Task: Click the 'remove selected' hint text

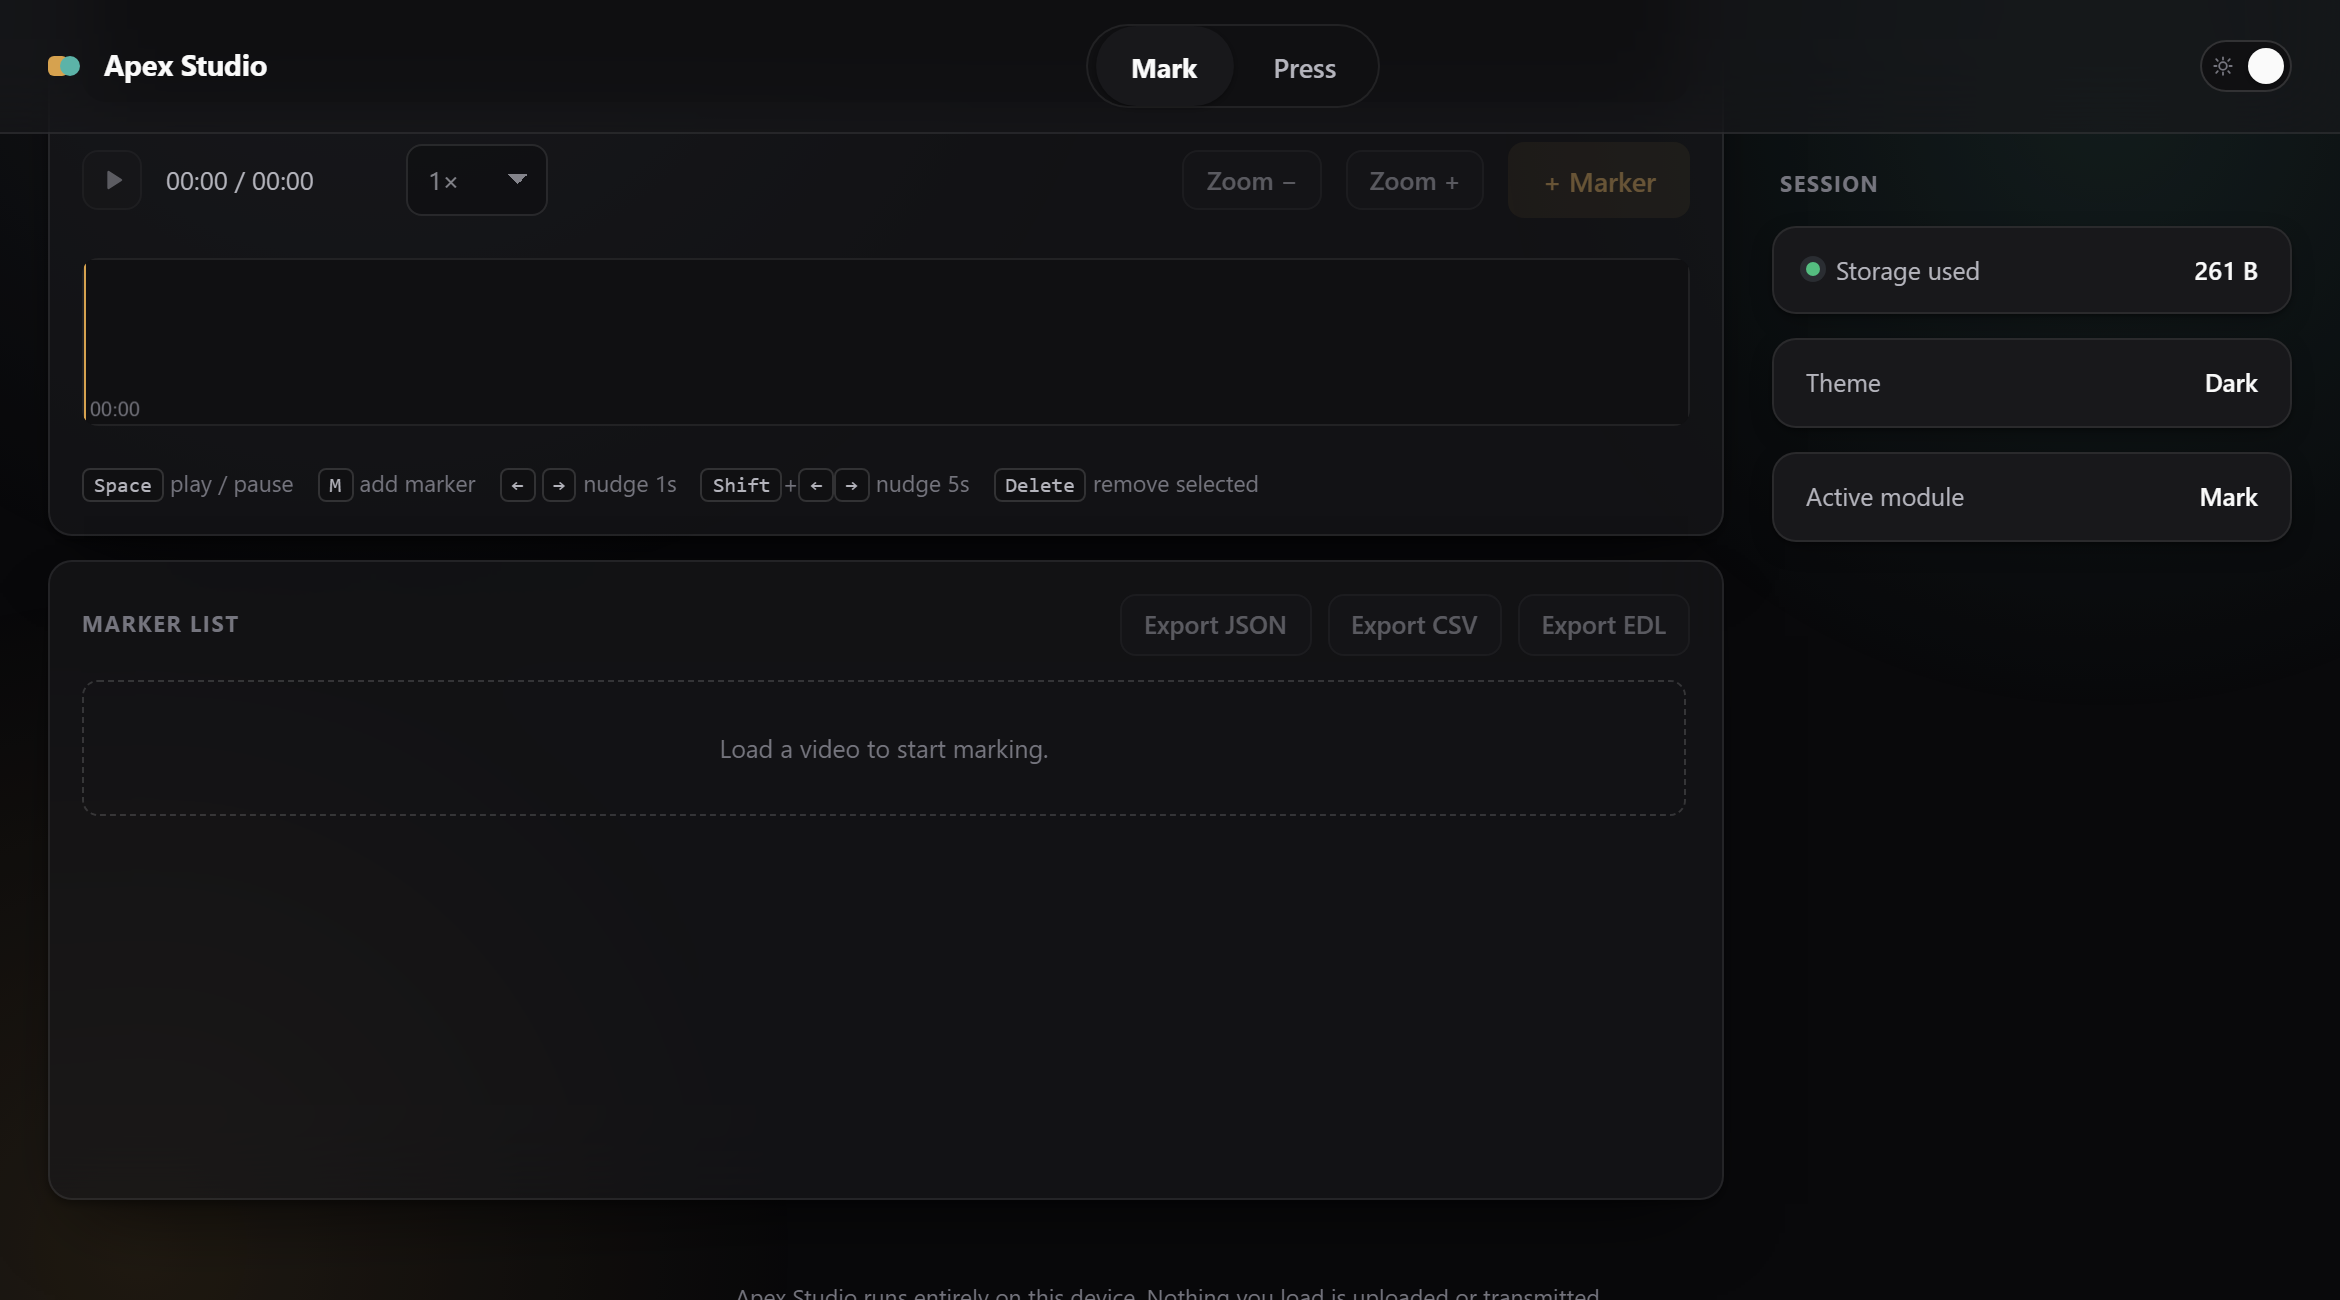Action: click(x=1175, y=484)
